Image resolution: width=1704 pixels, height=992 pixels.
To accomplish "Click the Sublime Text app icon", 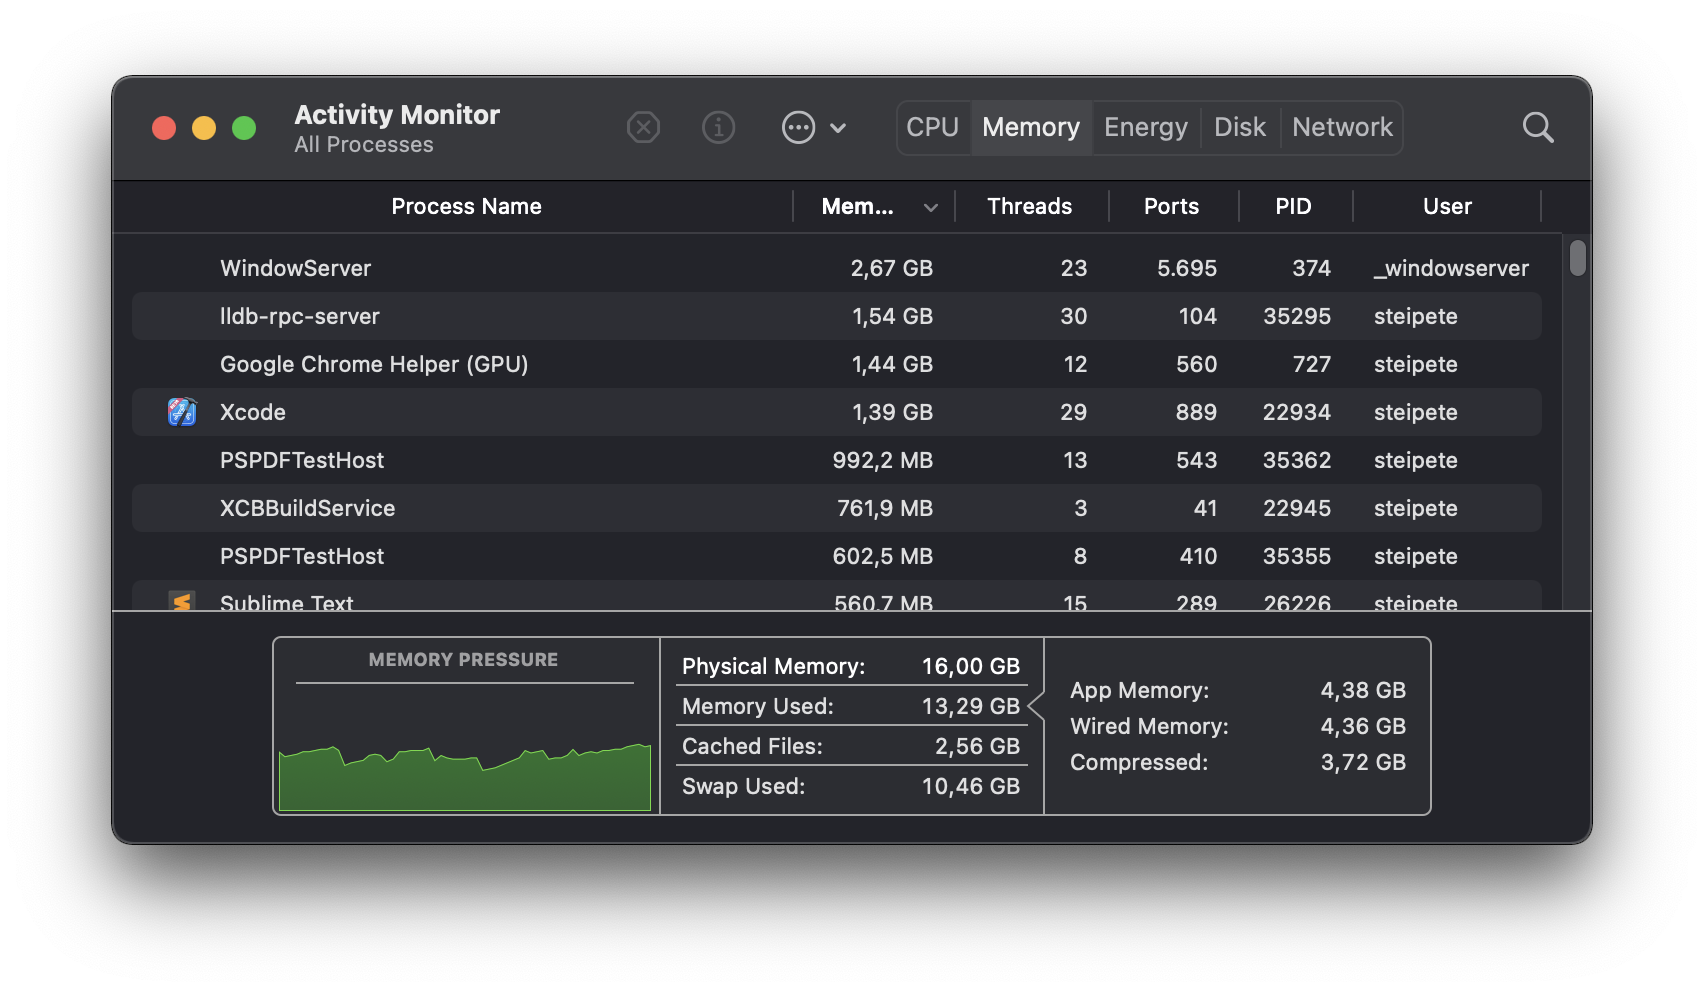I will click(x=182, y=602).
